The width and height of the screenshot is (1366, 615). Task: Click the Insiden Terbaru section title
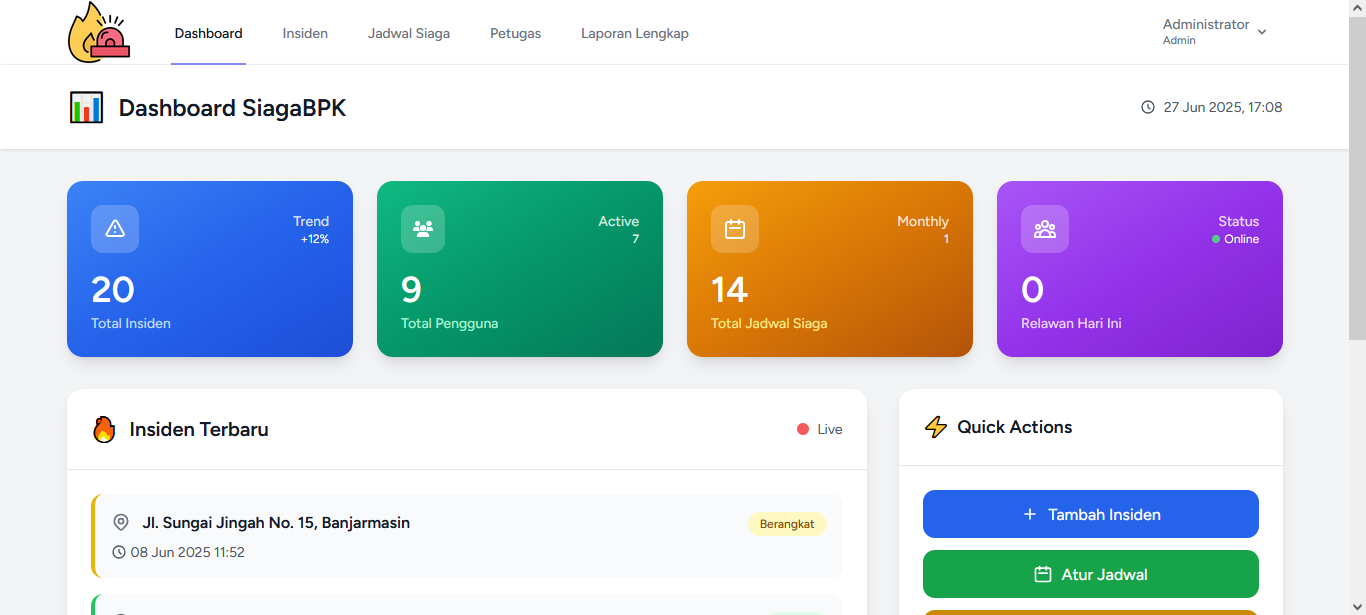click(199, 429)
